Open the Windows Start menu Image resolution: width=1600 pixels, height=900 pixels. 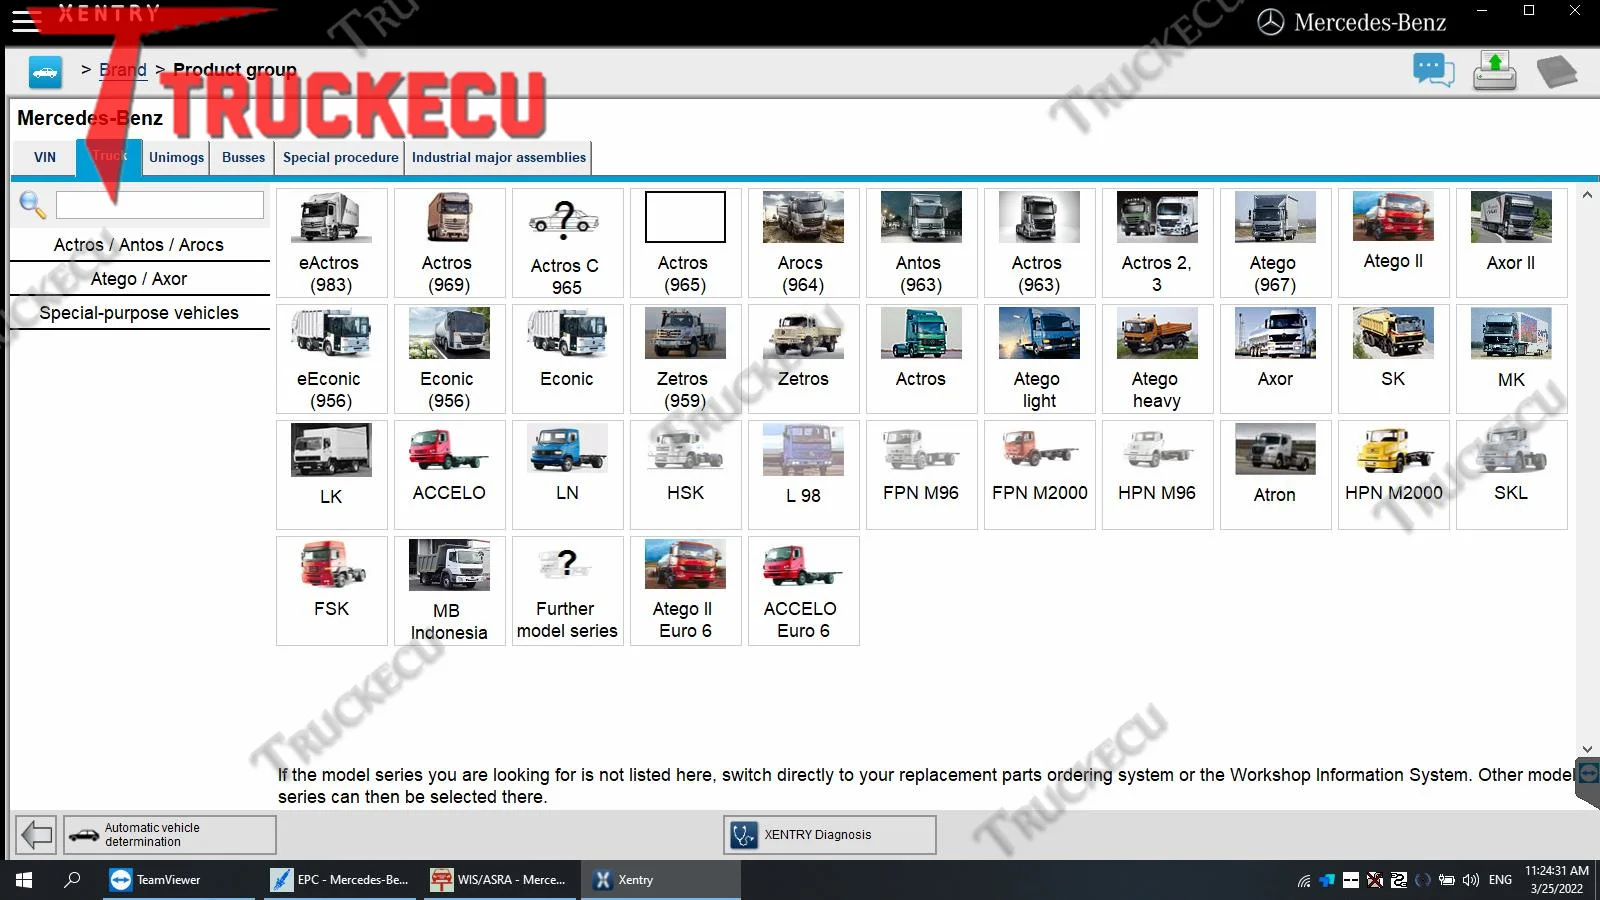click(x=24, y=880)
